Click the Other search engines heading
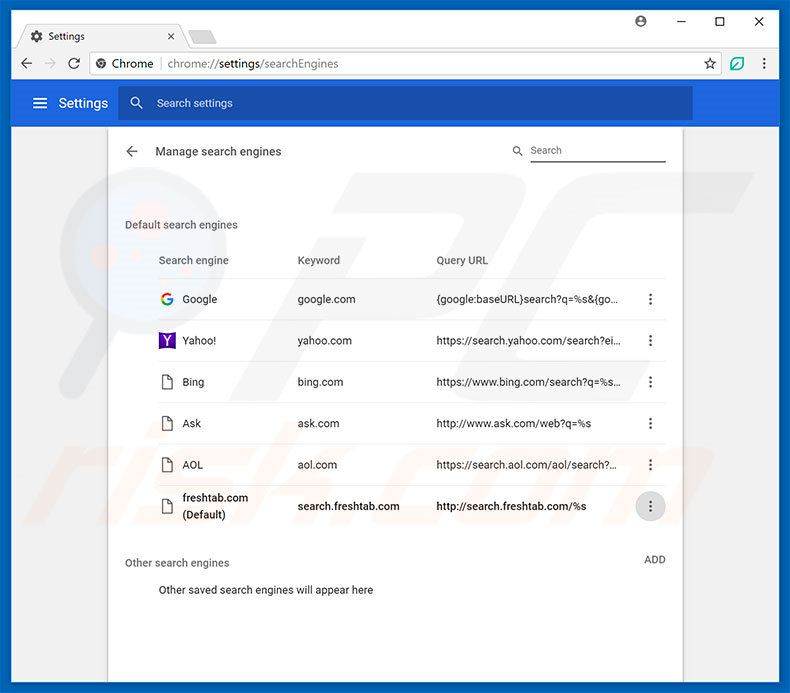The width and height of the screenshot is (790, 693). (x=177, y=562)
